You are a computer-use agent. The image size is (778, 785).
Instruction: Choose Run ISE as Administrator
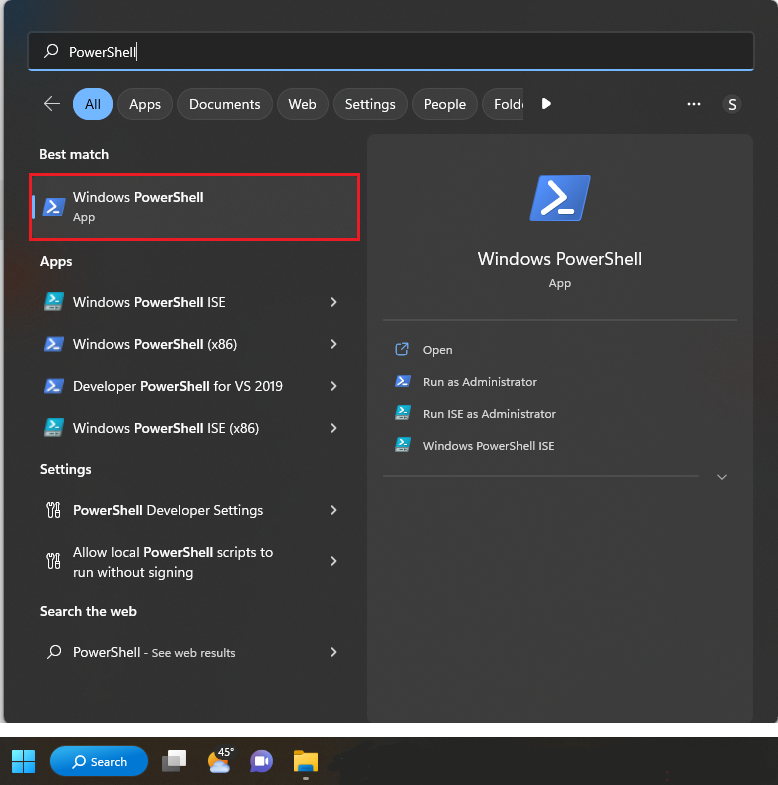click(489, 414)
